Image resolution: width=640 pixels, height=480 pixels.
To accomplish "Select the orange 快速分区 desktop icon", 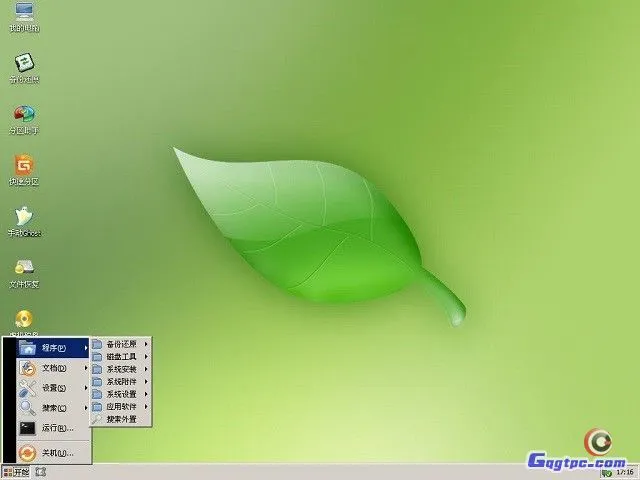I will click(24, 171).
